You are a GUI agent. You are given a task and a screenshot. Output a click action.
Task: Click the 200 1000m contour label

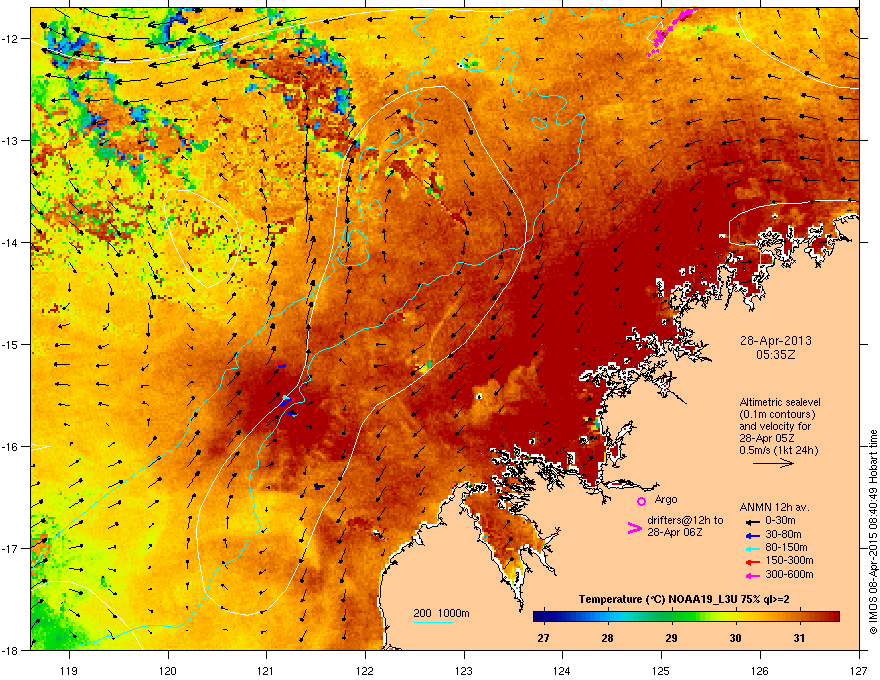tap(441, 613)
